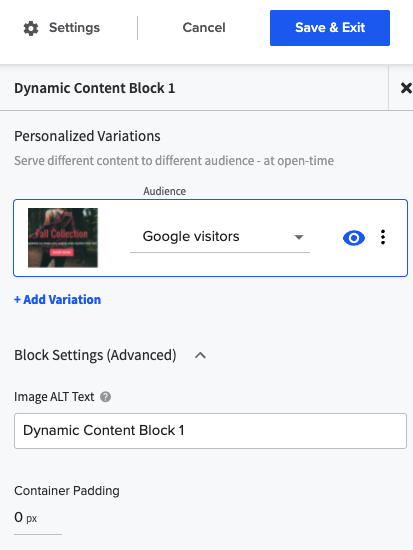
Task: Click the Container Padding label
Action: pyautogui.click(x=67, y=490)
